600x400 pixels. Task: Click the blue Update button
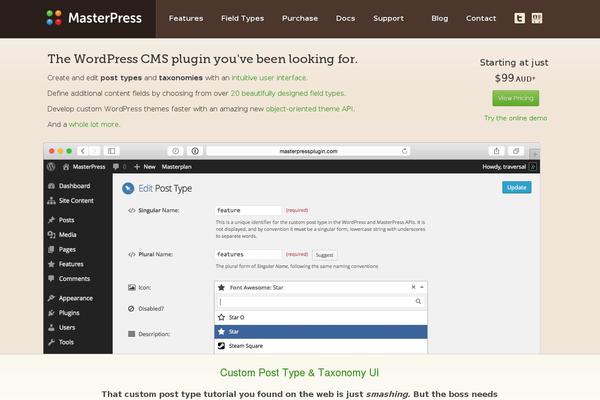click(x=517, y=188)
